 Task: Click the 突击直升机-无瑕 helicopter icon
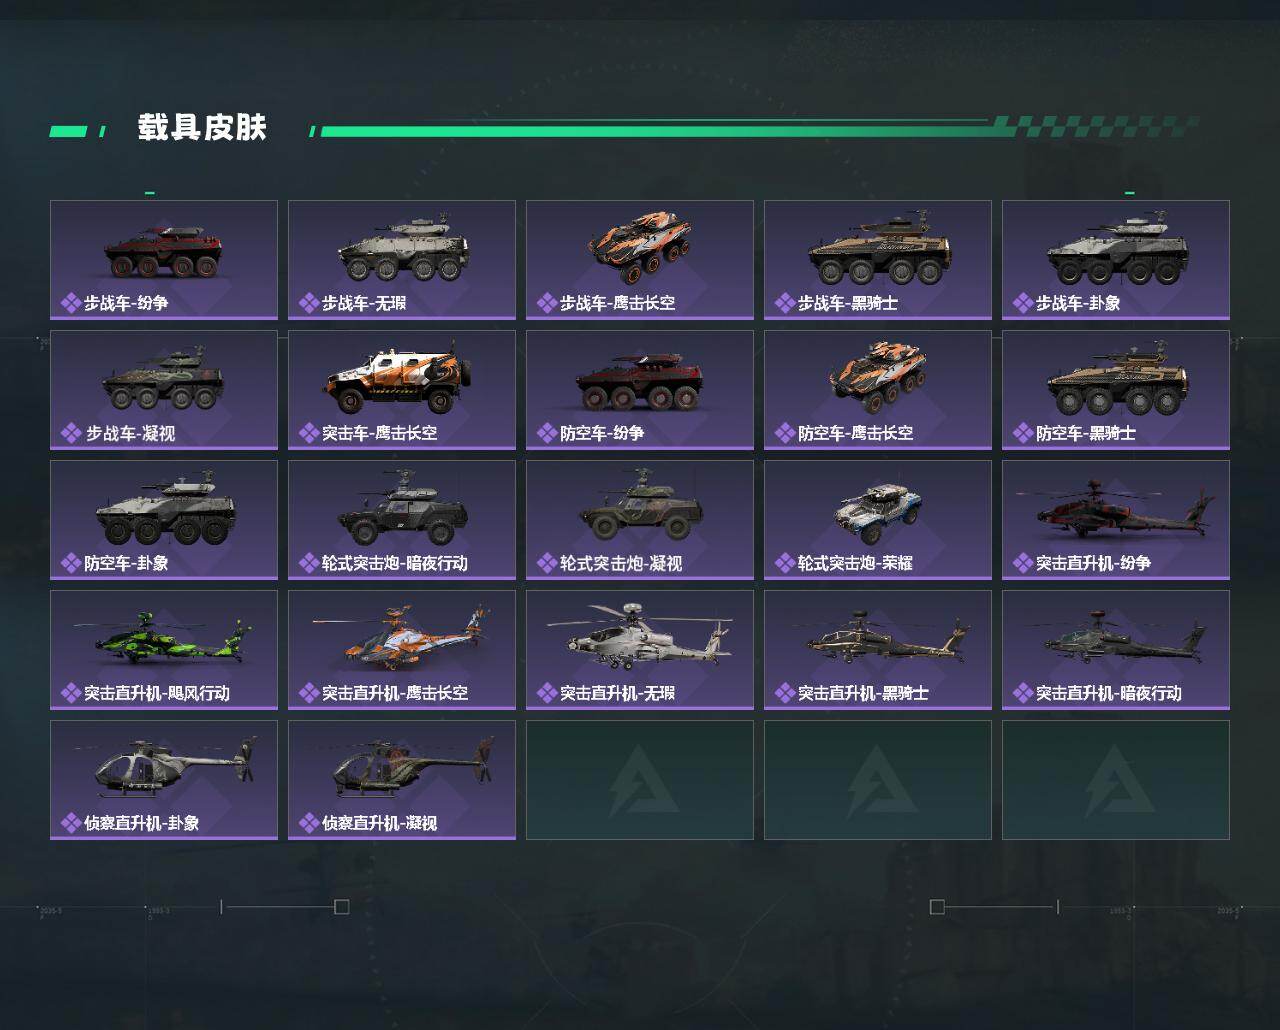coord(640,635)
